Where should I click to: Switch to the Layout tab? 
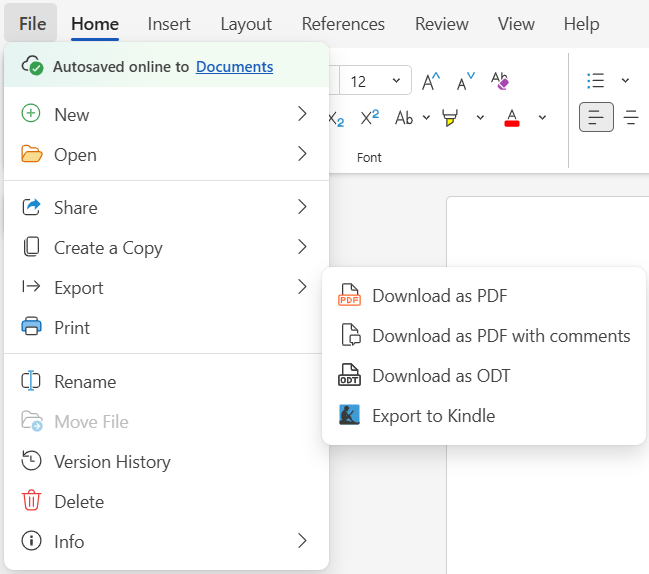tap(246, 24)
